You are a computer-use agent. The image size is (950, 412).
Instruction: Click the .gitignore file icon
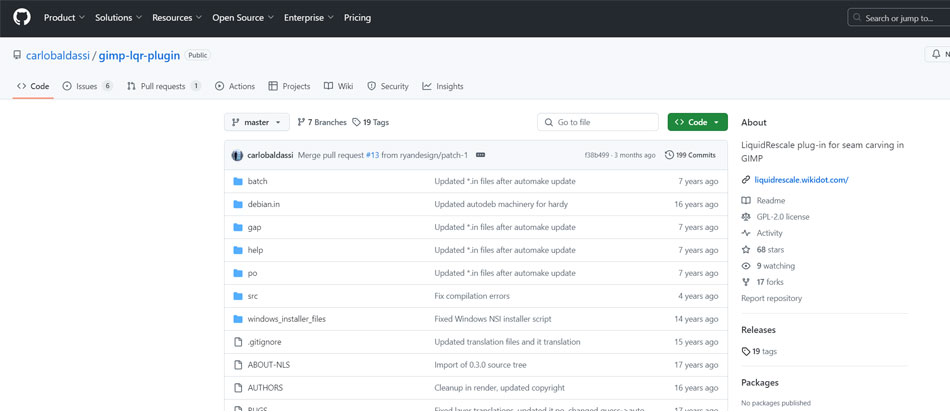(x=238, y=342)
